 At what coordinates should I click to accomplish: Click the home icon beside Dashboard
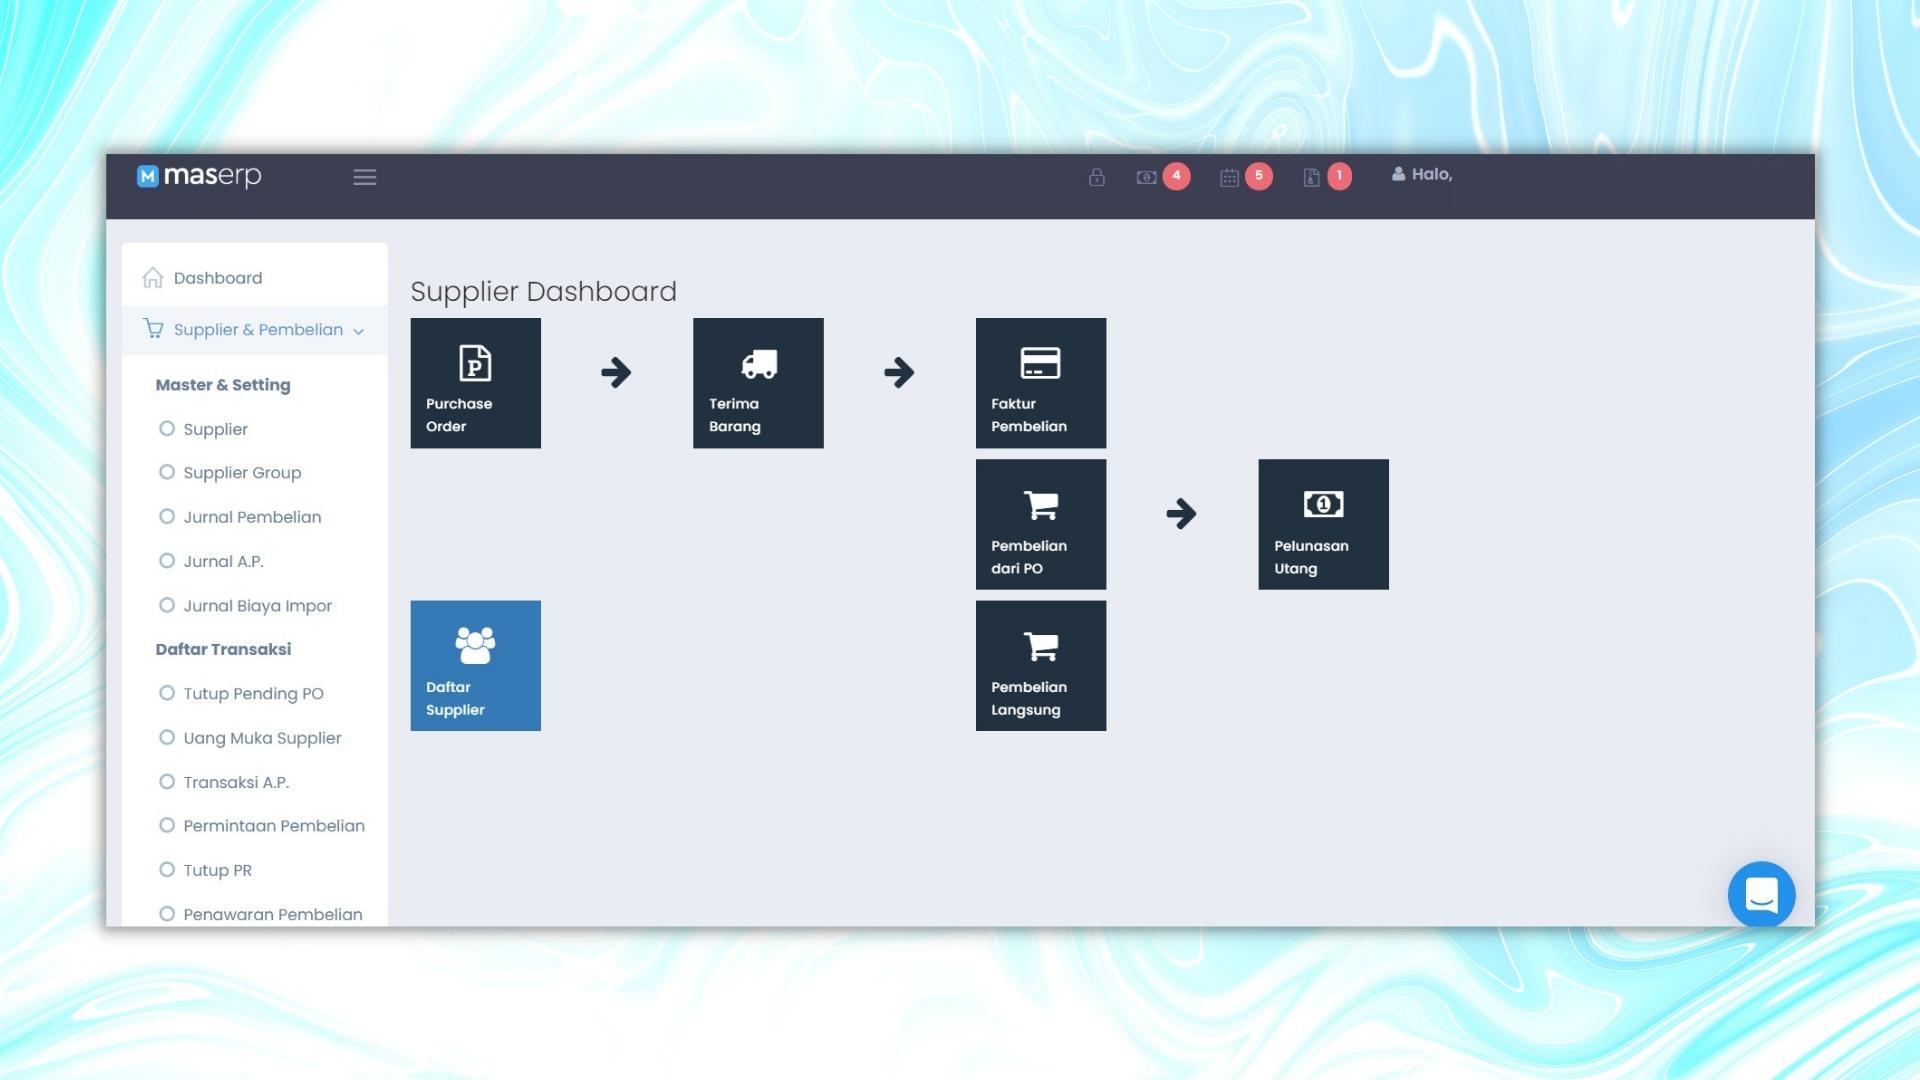(x=152, y=277)
